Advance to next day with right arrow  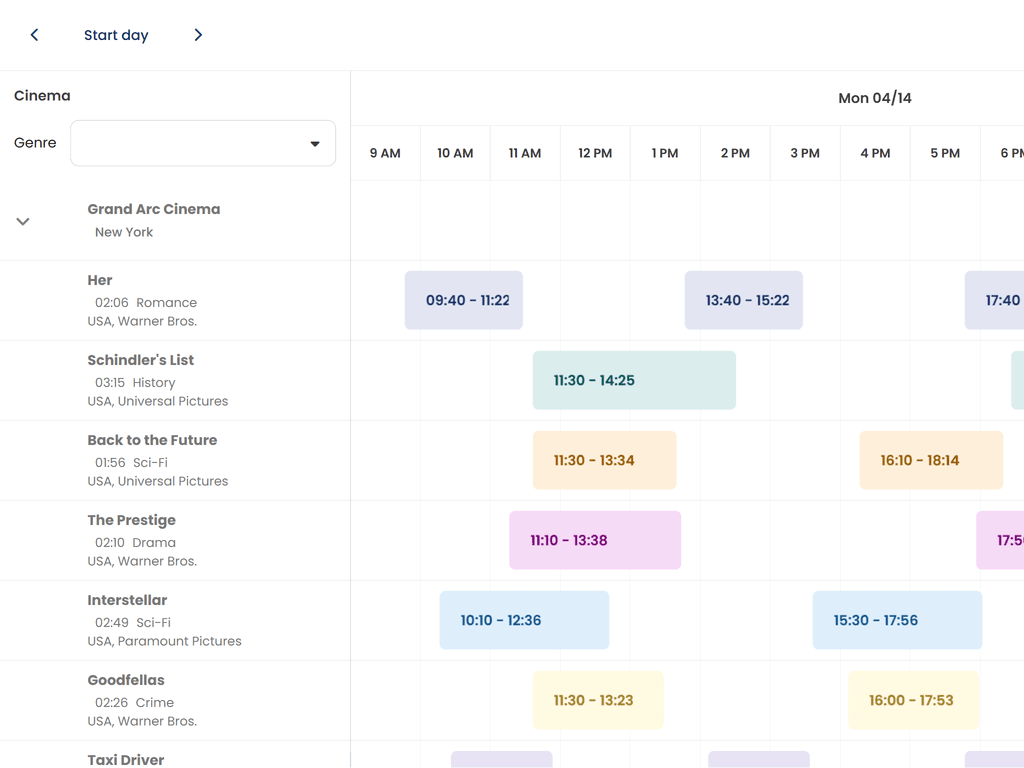198,35
